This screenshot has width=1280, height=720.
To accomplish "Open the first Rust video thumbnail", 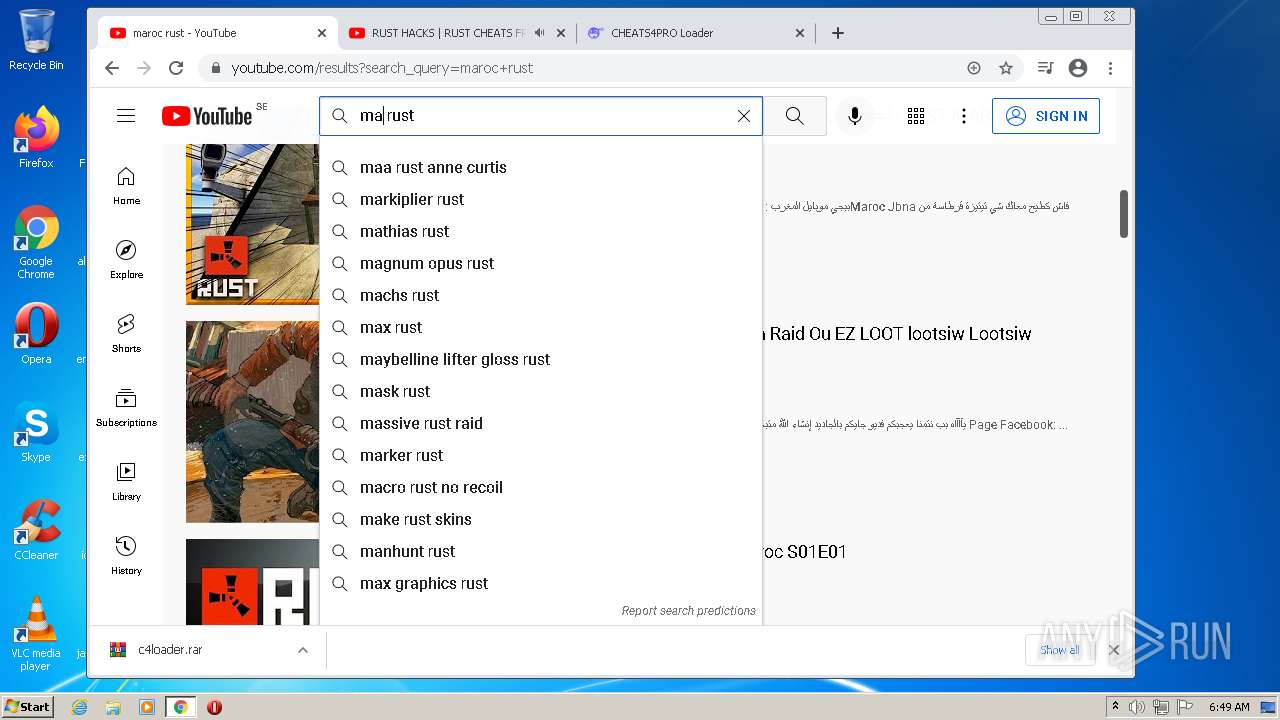I will click(x=252, y=224).
